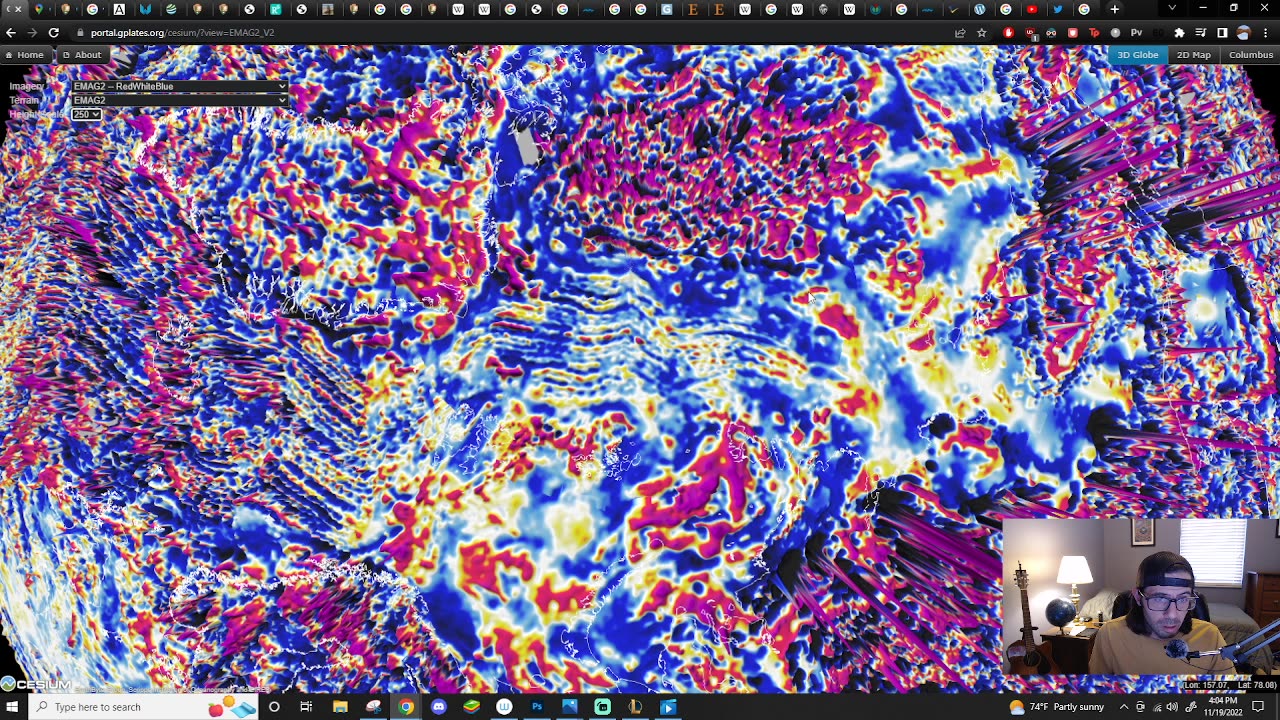Bookmark this page with star icon
Screen dimensions: 1280x720
pos(982,33)
